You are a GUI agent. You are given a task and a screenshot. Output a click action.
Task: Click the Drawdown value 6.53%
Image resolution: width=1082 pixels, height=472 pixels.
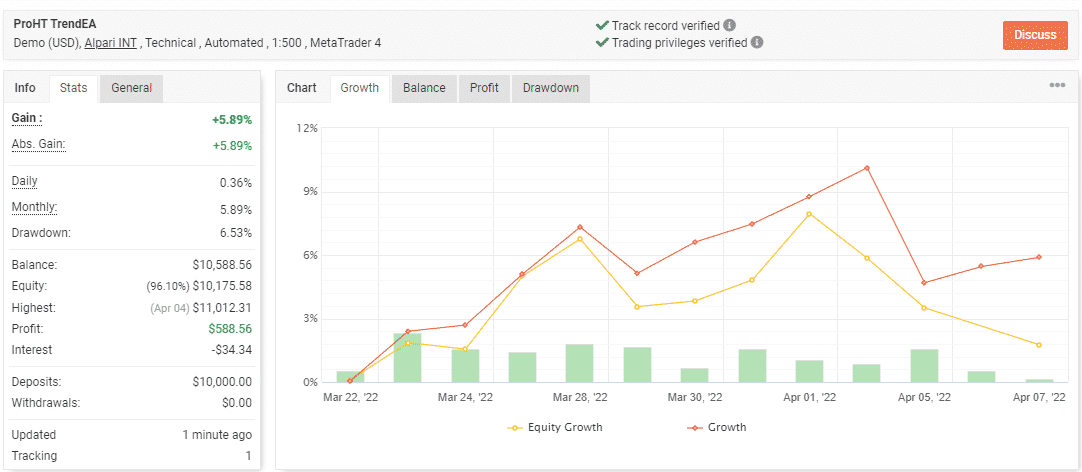pos(236,233)
